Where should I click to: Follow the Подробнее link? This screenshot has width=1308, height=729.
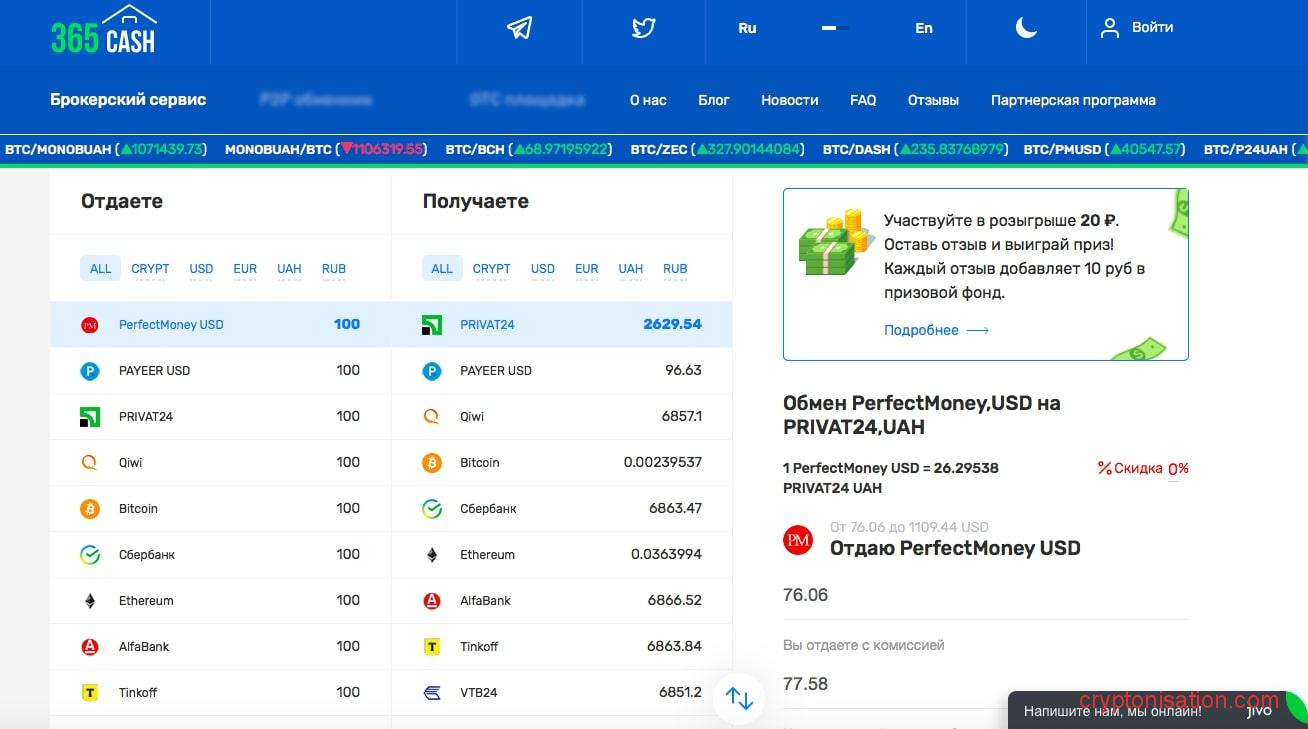(x=936, y=330)
